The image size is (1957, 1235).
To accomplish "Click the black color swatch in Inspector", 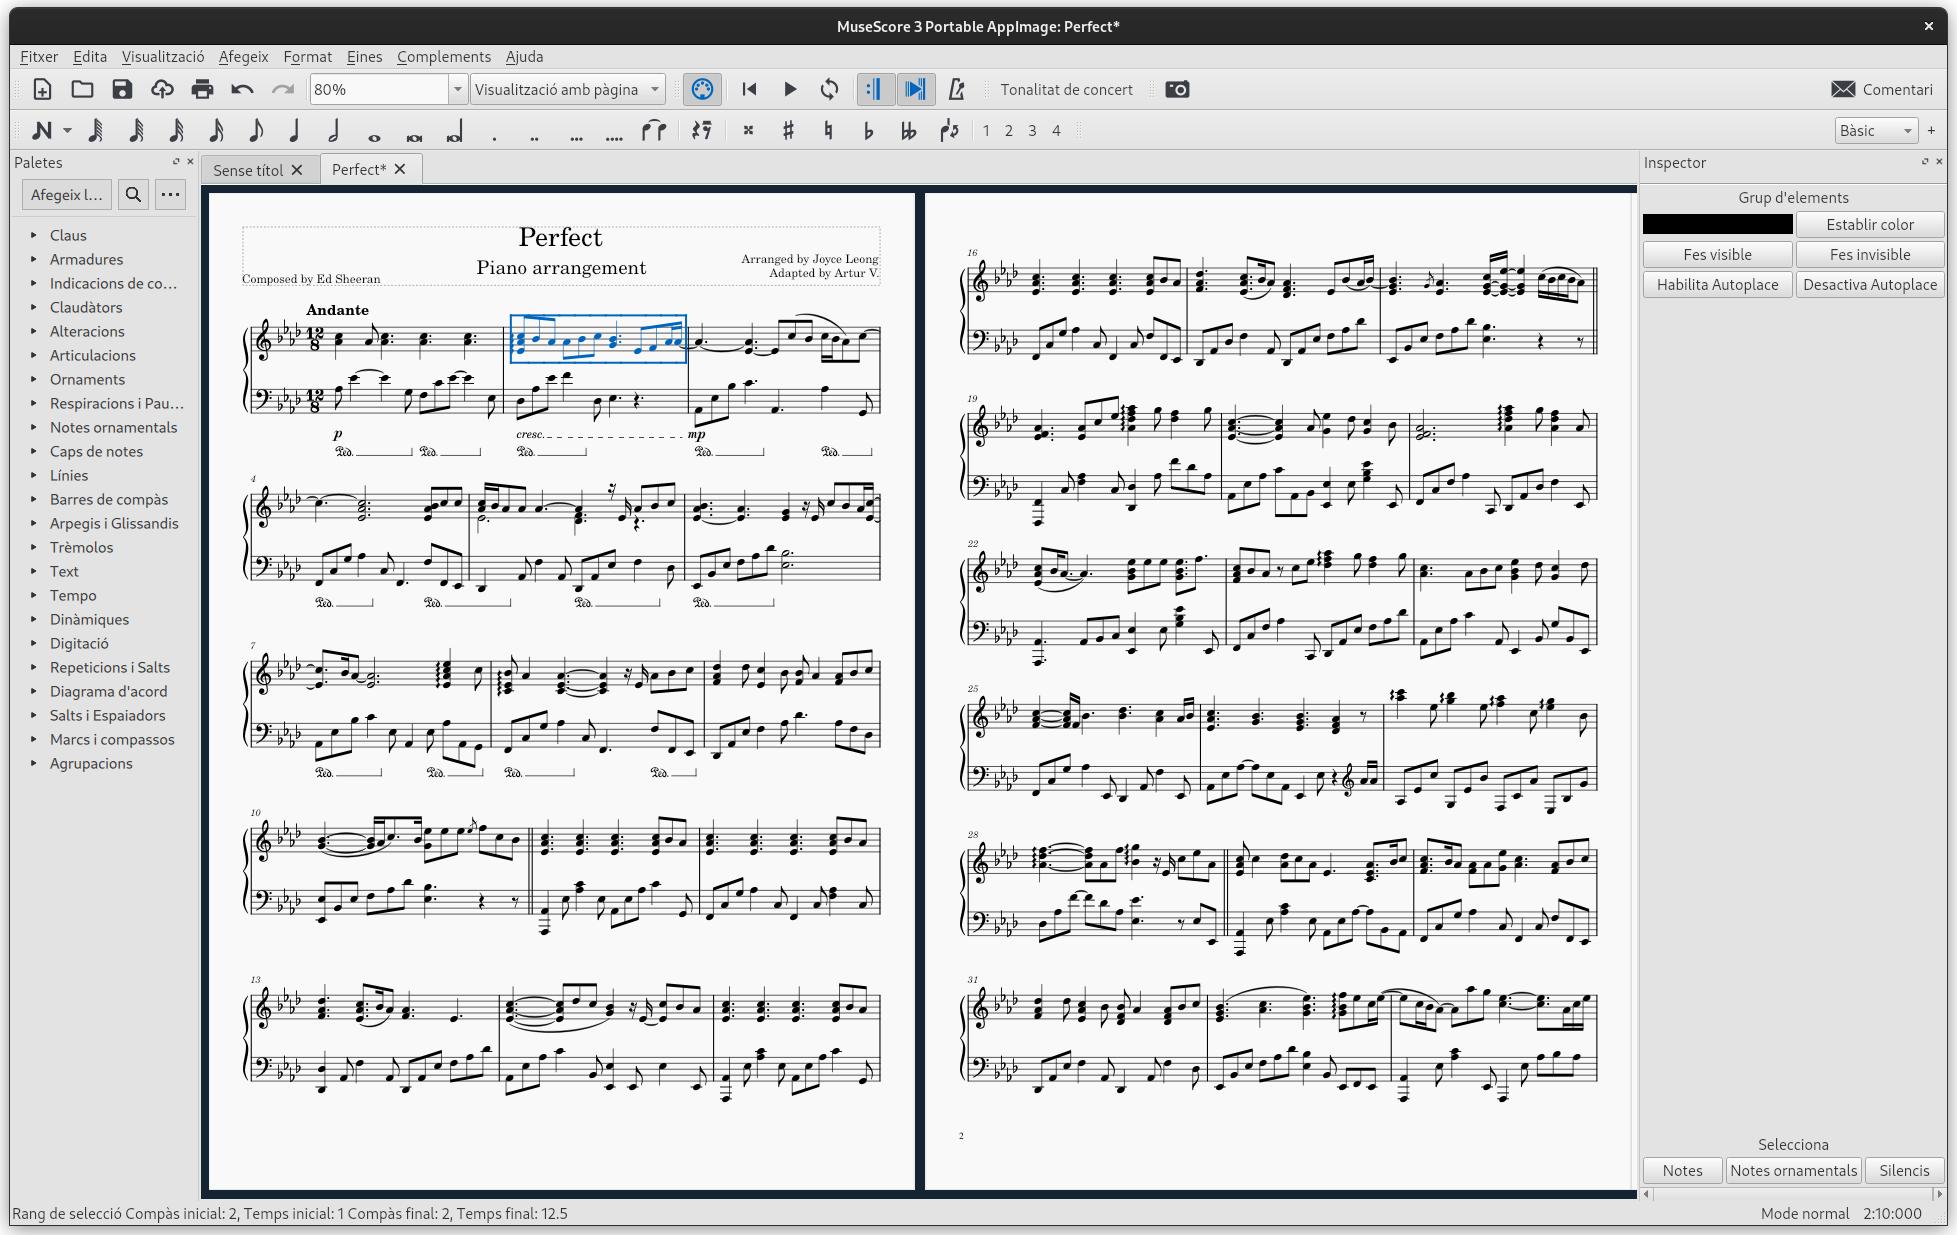I will pyautogui.click(x=1717, y=224).
